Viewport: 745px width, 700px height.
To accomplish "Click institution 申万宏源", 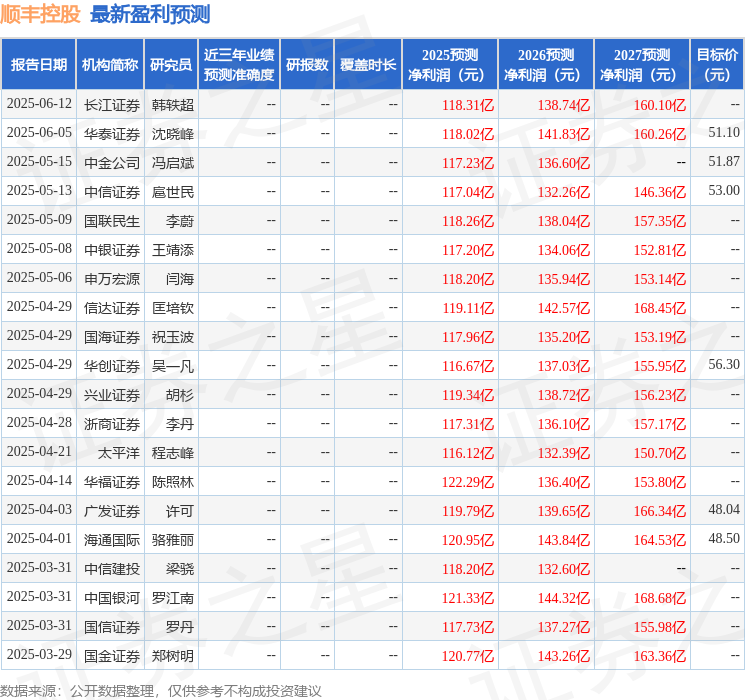I will pyautogui.click(x=112, y=279).
